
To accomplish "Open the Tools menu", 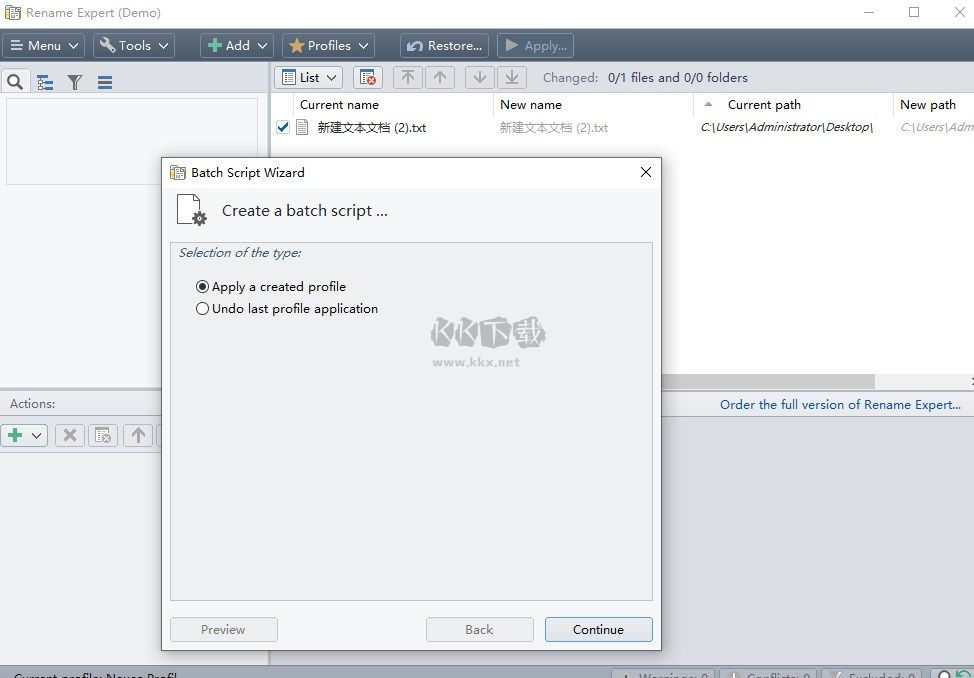I will (x=133, y=45).
